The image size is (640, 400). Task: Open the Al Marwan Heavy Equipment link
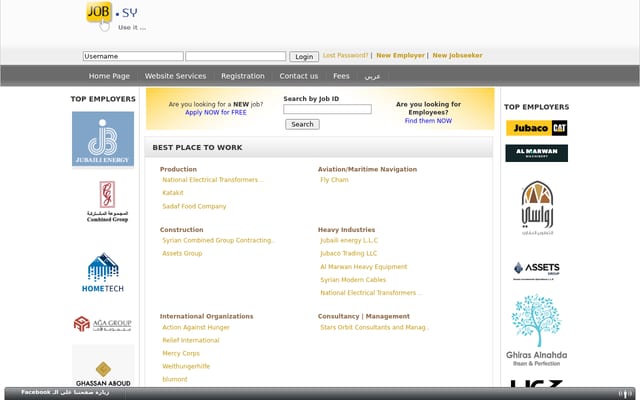[x=364, y=267]
